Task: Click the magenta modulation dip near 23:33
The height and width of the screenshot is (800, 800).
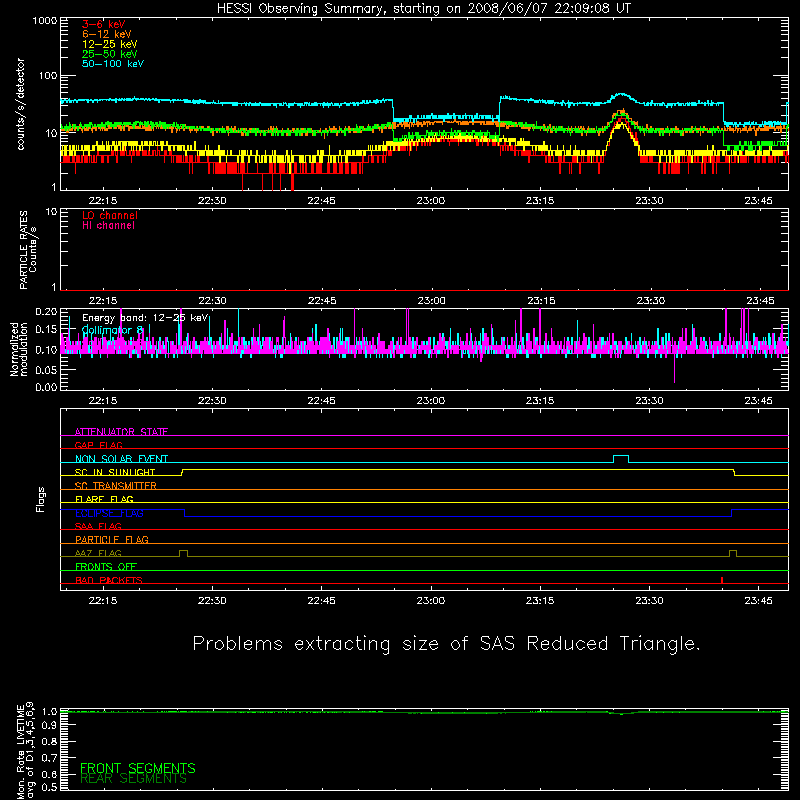Action: tap(674, 368)
